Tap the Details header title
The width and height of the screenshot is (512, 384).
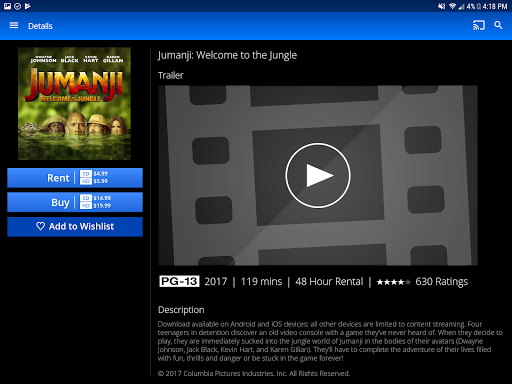40,26
